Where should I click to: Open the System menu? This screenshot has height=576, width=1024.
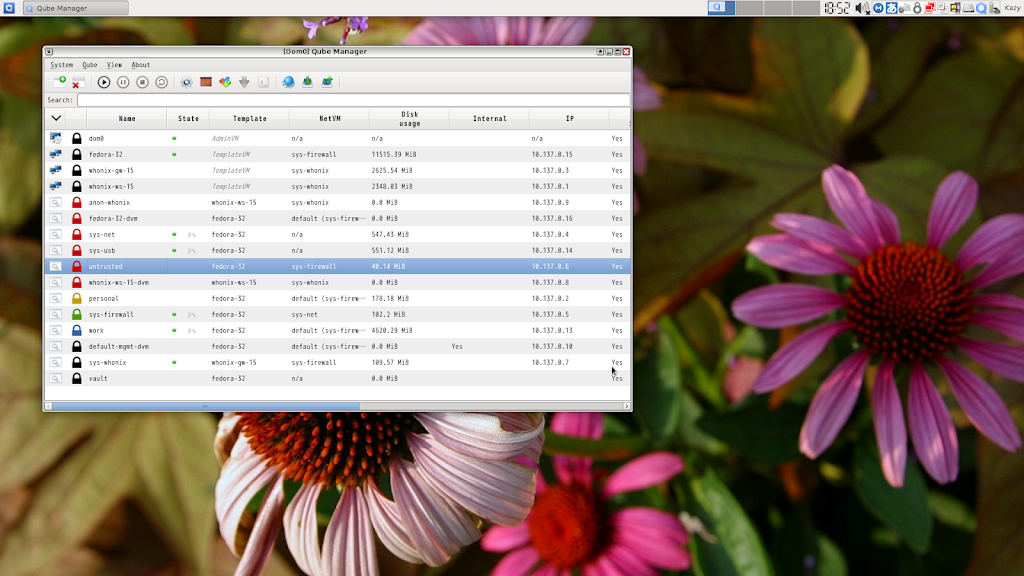[x=61, y=65]
